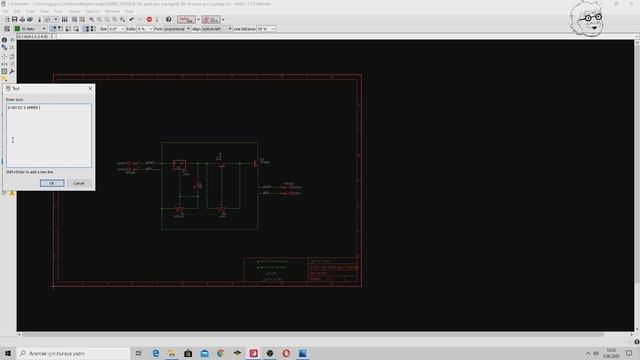Open the Draw menu
The image size is (640, 360).
31,11
